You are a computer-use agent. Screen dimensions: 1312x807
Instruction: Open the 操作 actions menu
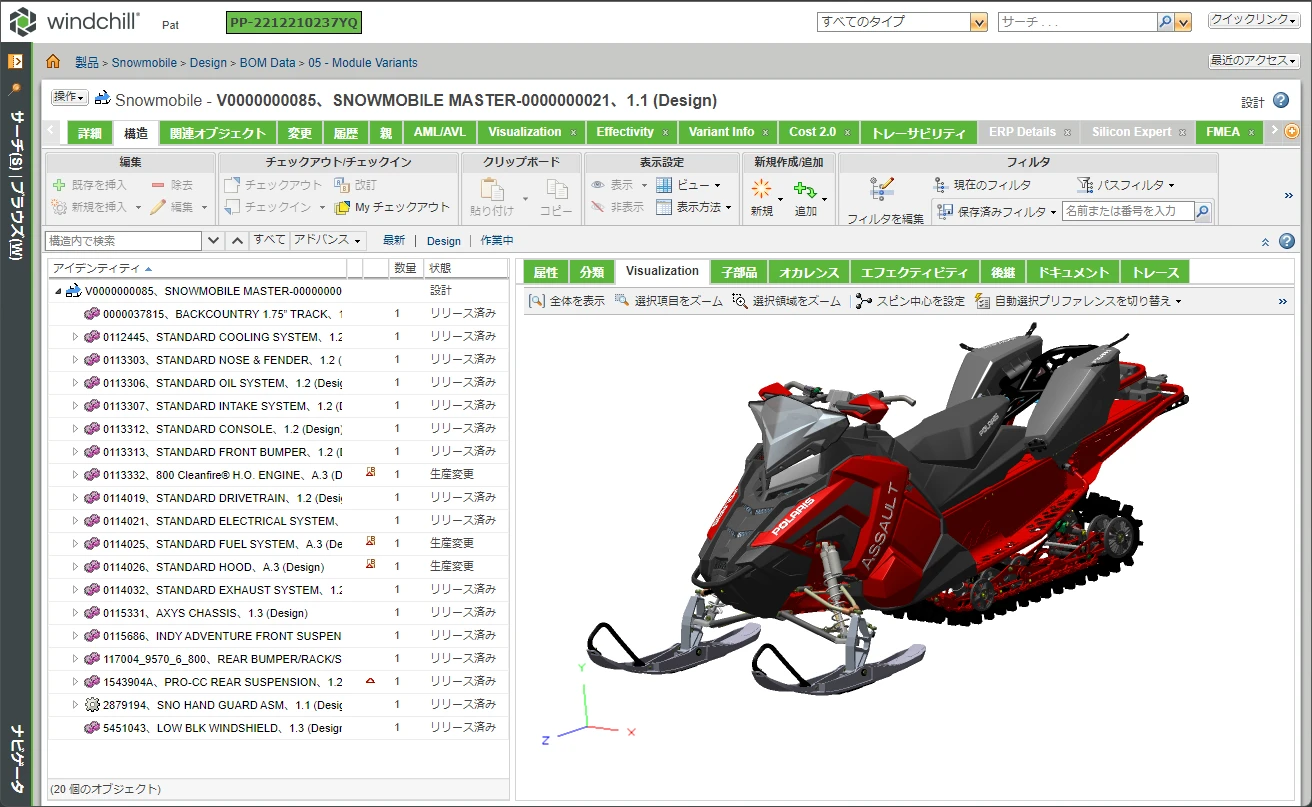tap(69, 97)
